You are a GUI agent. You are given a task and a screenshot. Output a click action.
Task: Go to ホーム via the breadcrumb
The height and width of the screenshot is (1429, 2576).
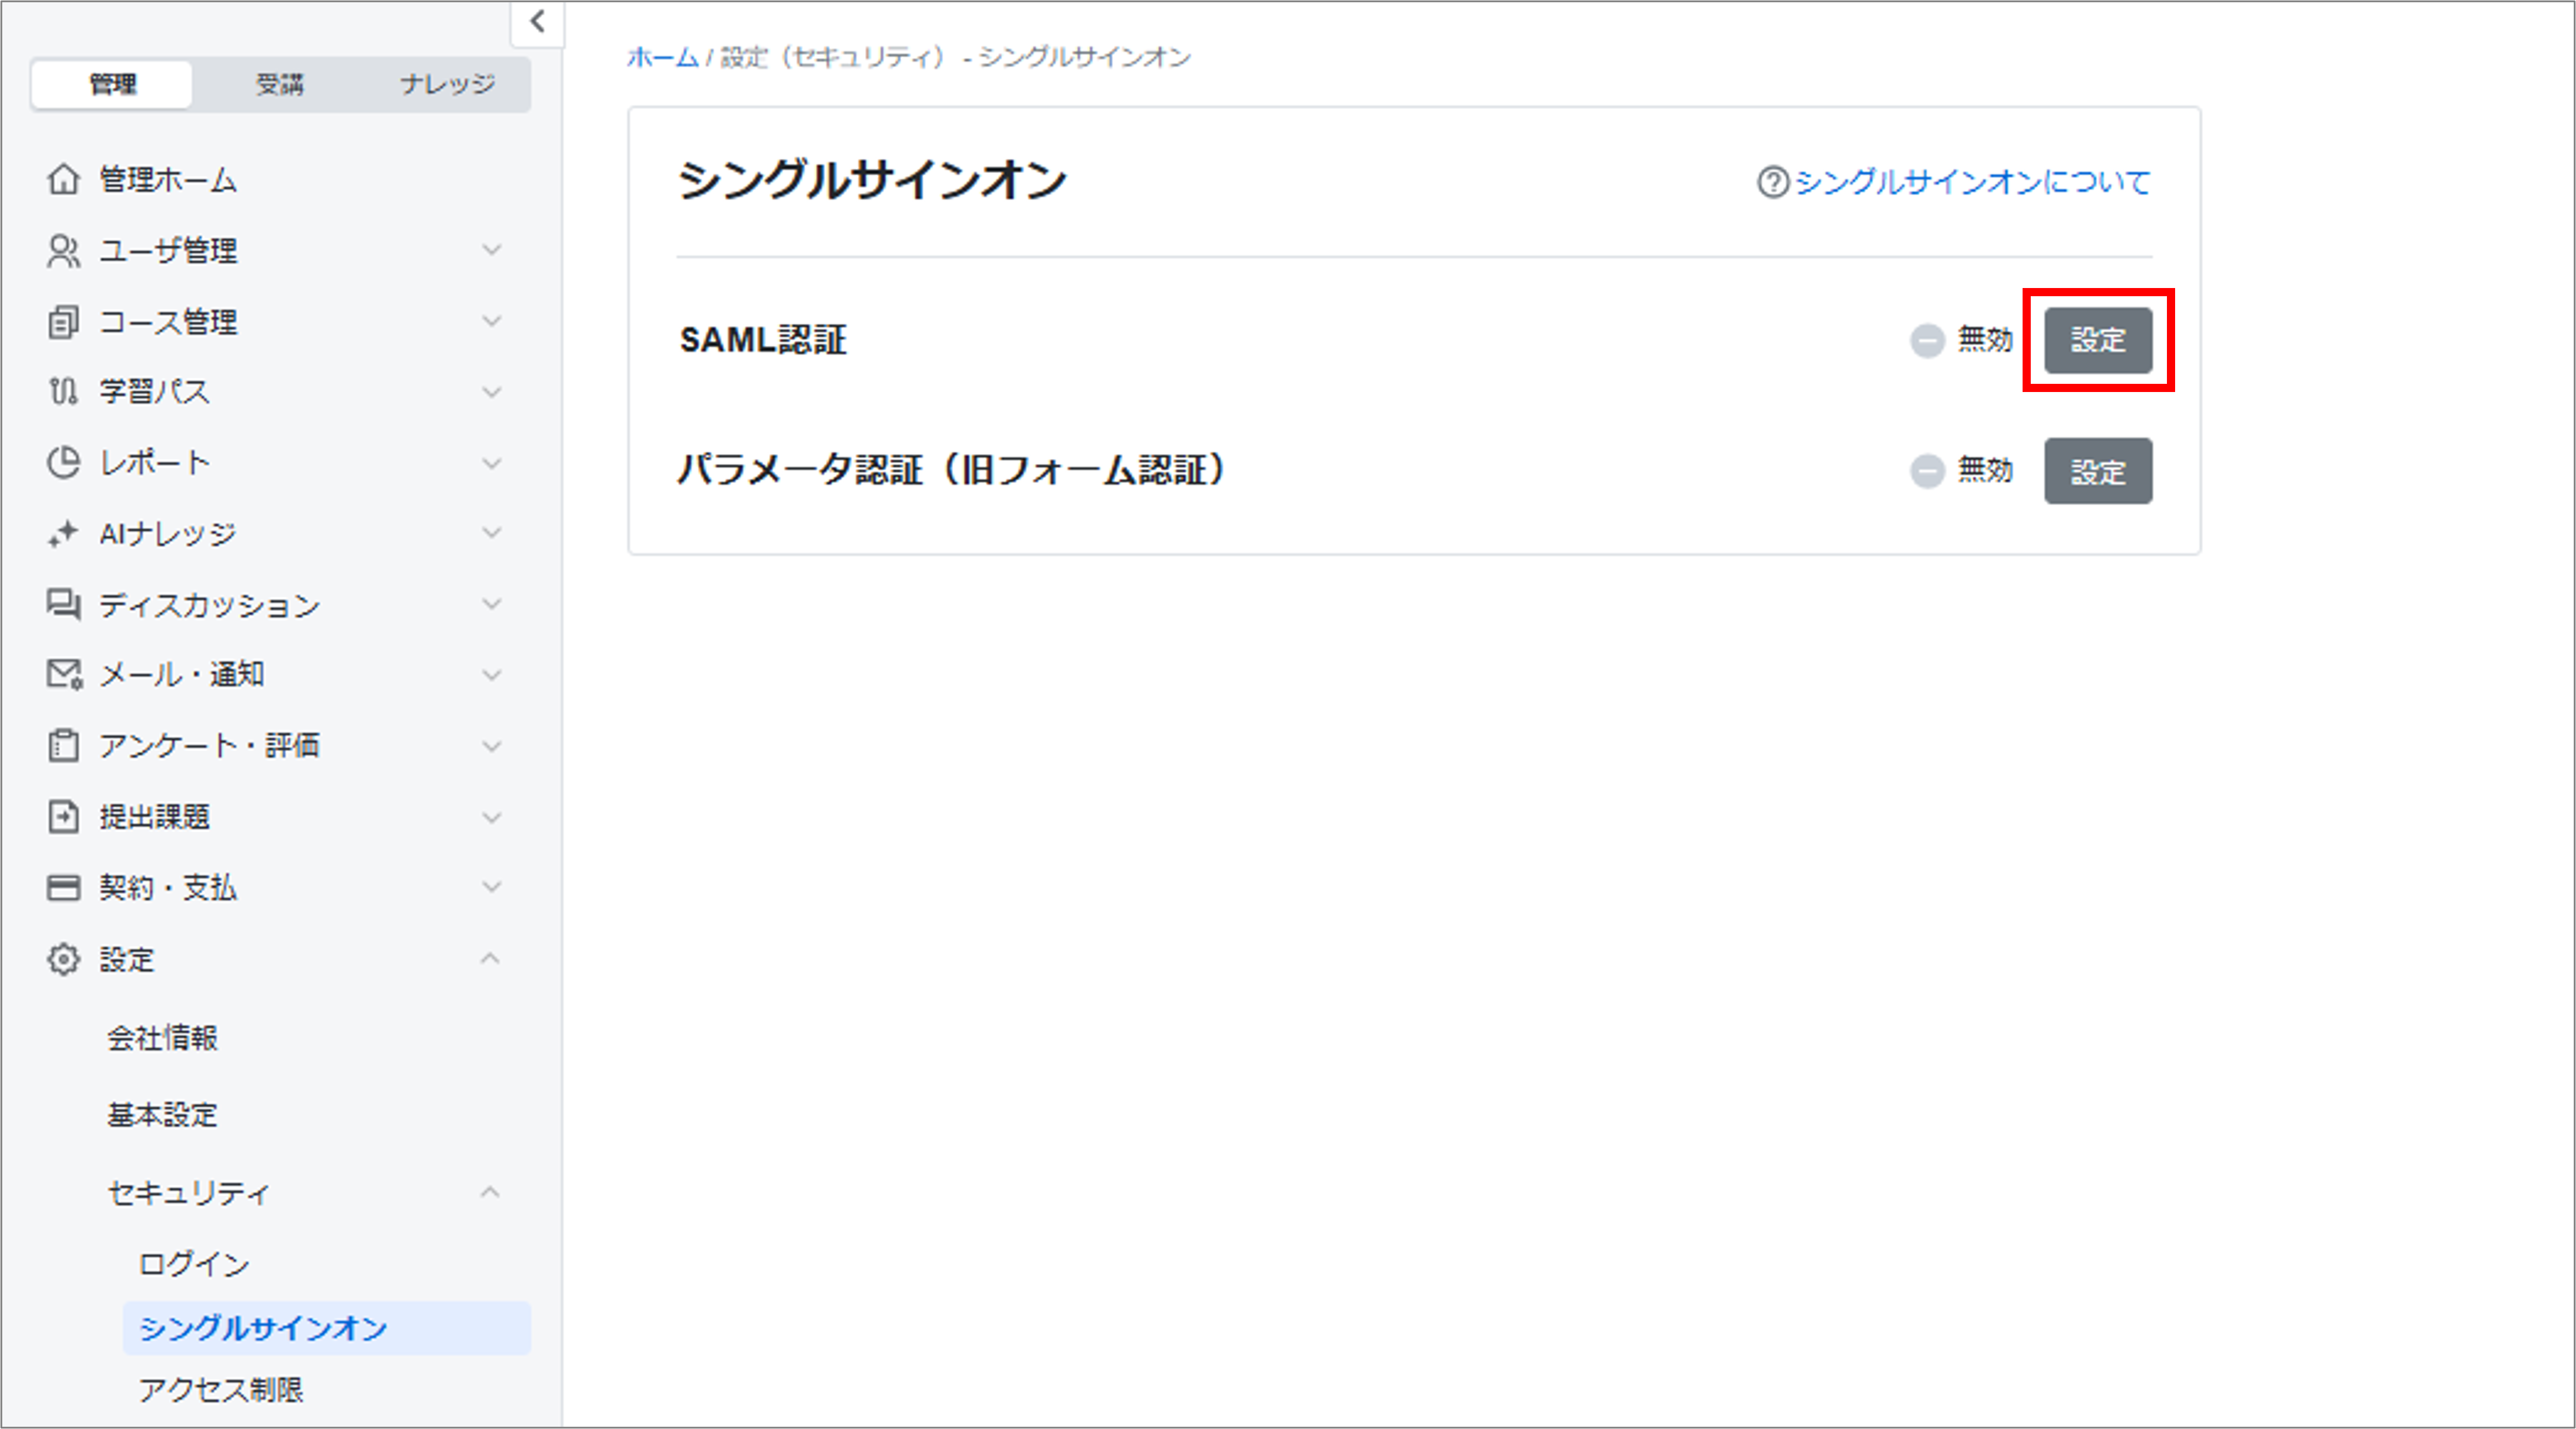[x=662, y=57]
